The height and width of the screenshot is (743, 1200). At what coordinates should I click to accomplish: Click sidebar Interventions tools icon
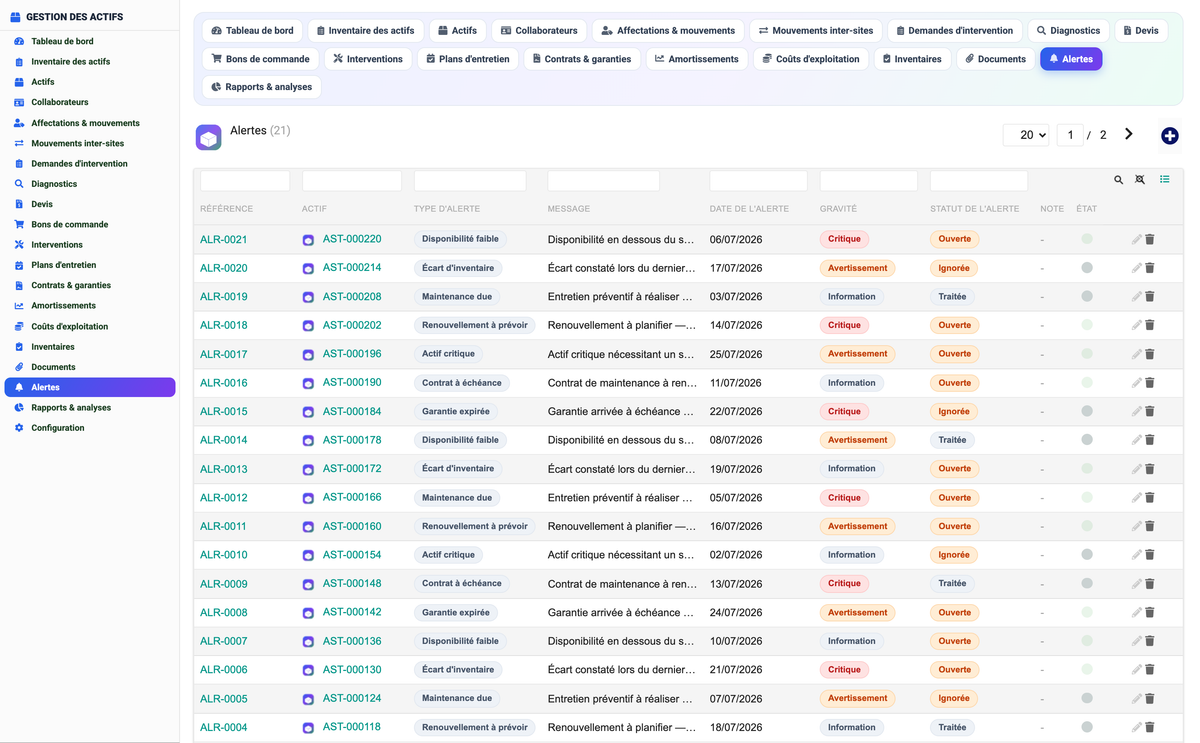19,245
